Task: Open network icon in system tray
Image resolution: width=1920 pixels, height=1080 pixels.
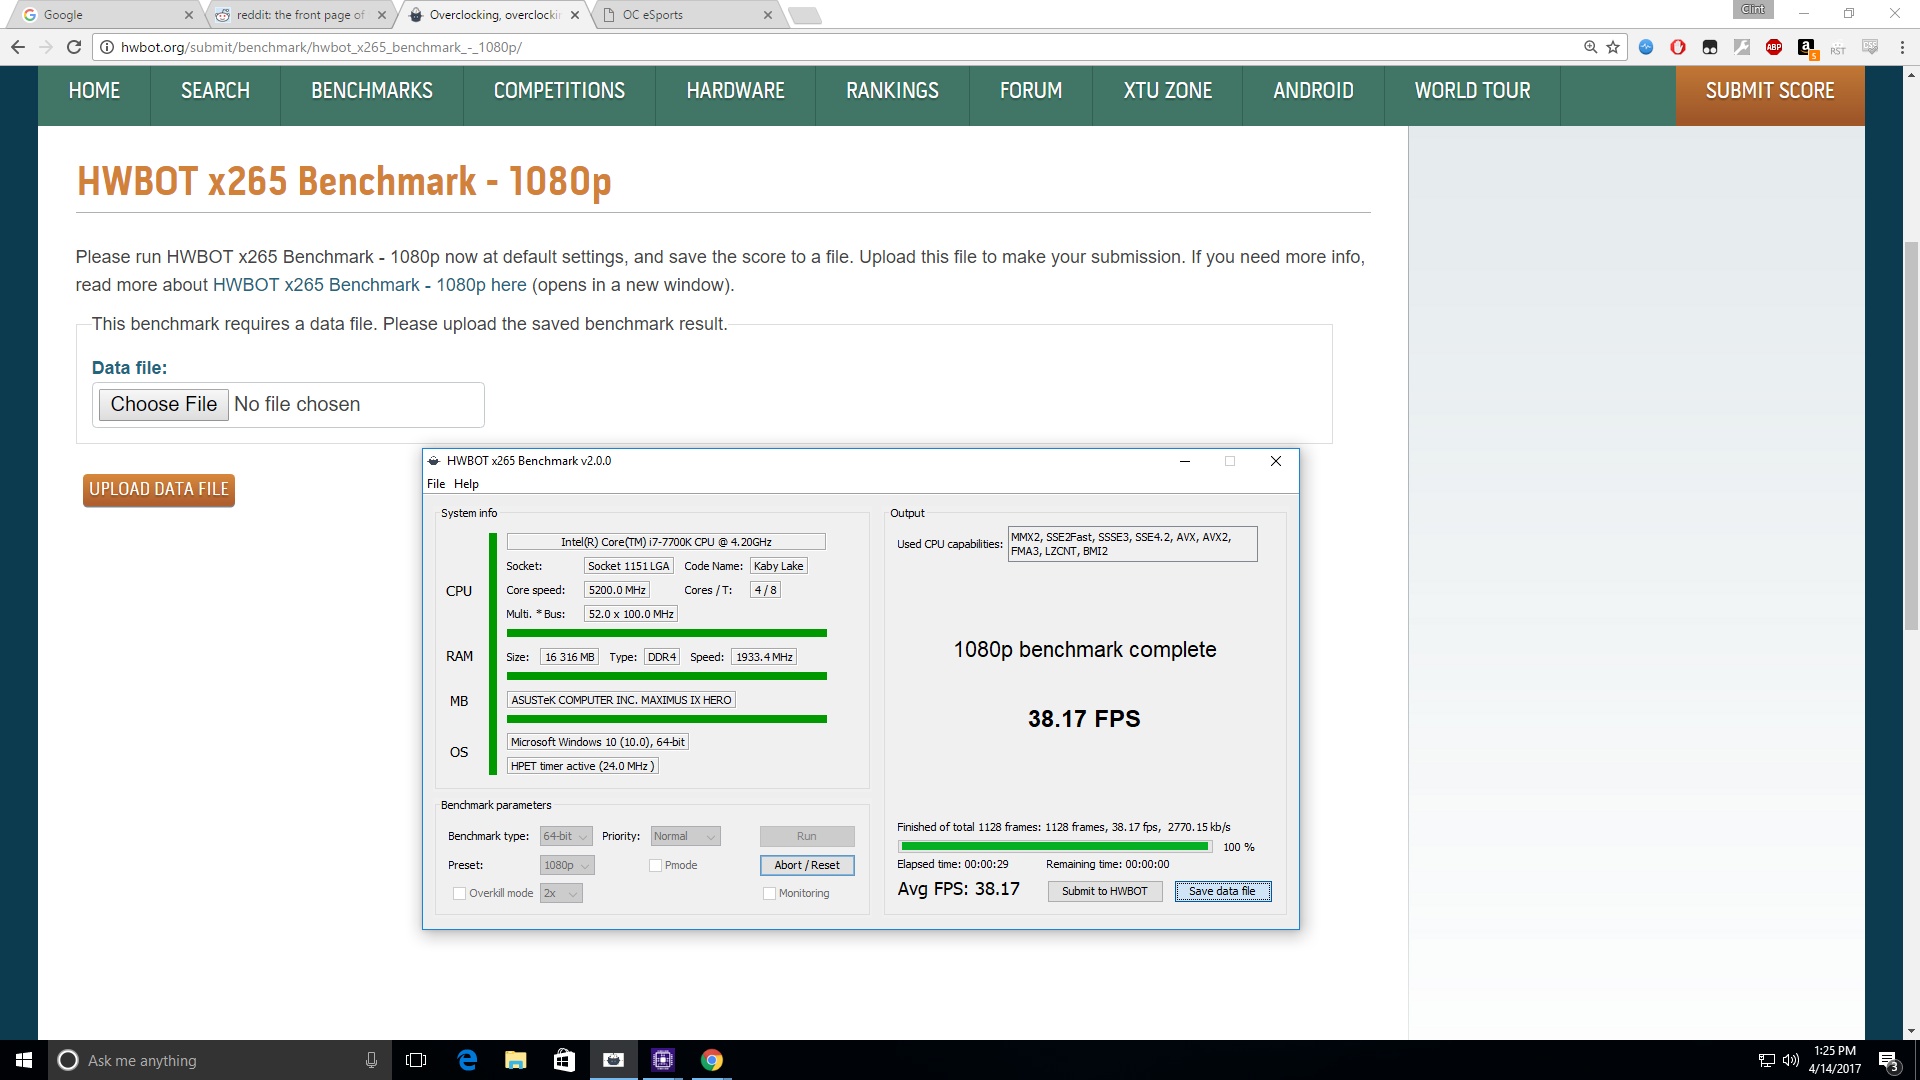Action: click(1766, 1060)
